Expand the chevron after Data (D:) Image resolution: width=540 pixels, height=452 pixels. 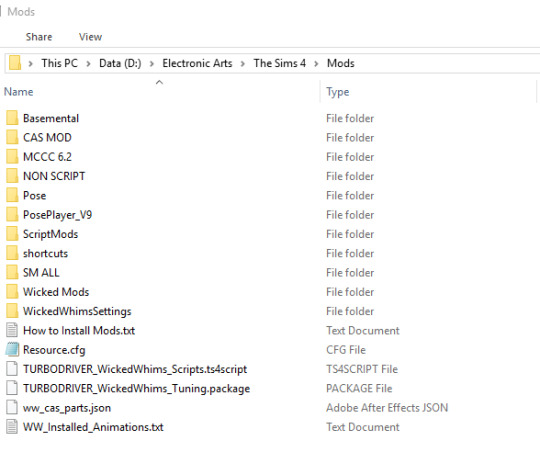pyautogui.click(x=152, y=64)
